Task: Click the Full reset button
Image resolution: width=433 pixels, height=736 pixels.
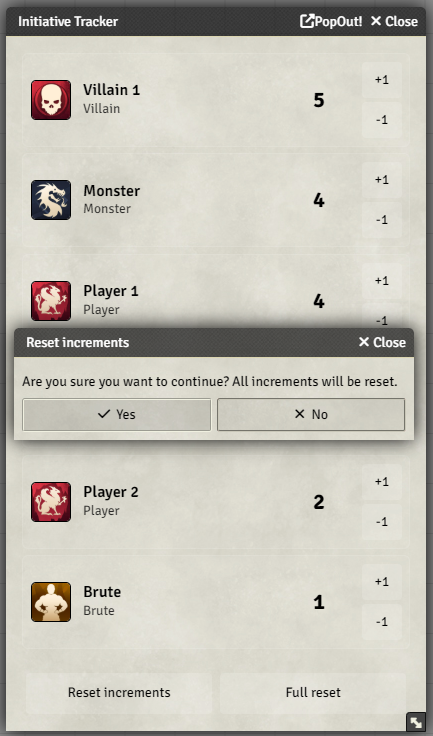Action: [313, 692]
